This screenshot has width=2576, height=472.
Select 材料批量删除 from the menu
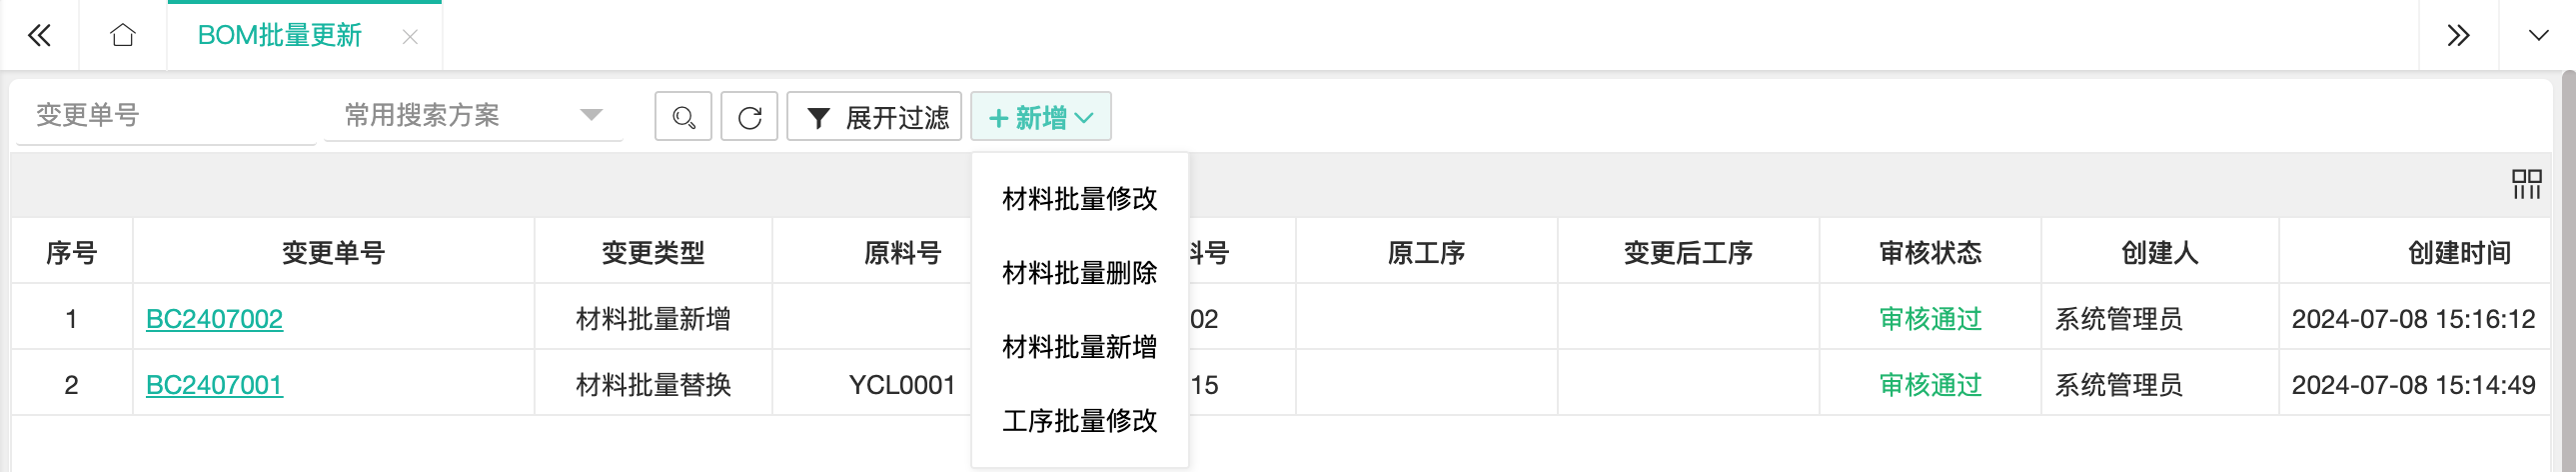pyautogui.click(x=1079, y=272)
